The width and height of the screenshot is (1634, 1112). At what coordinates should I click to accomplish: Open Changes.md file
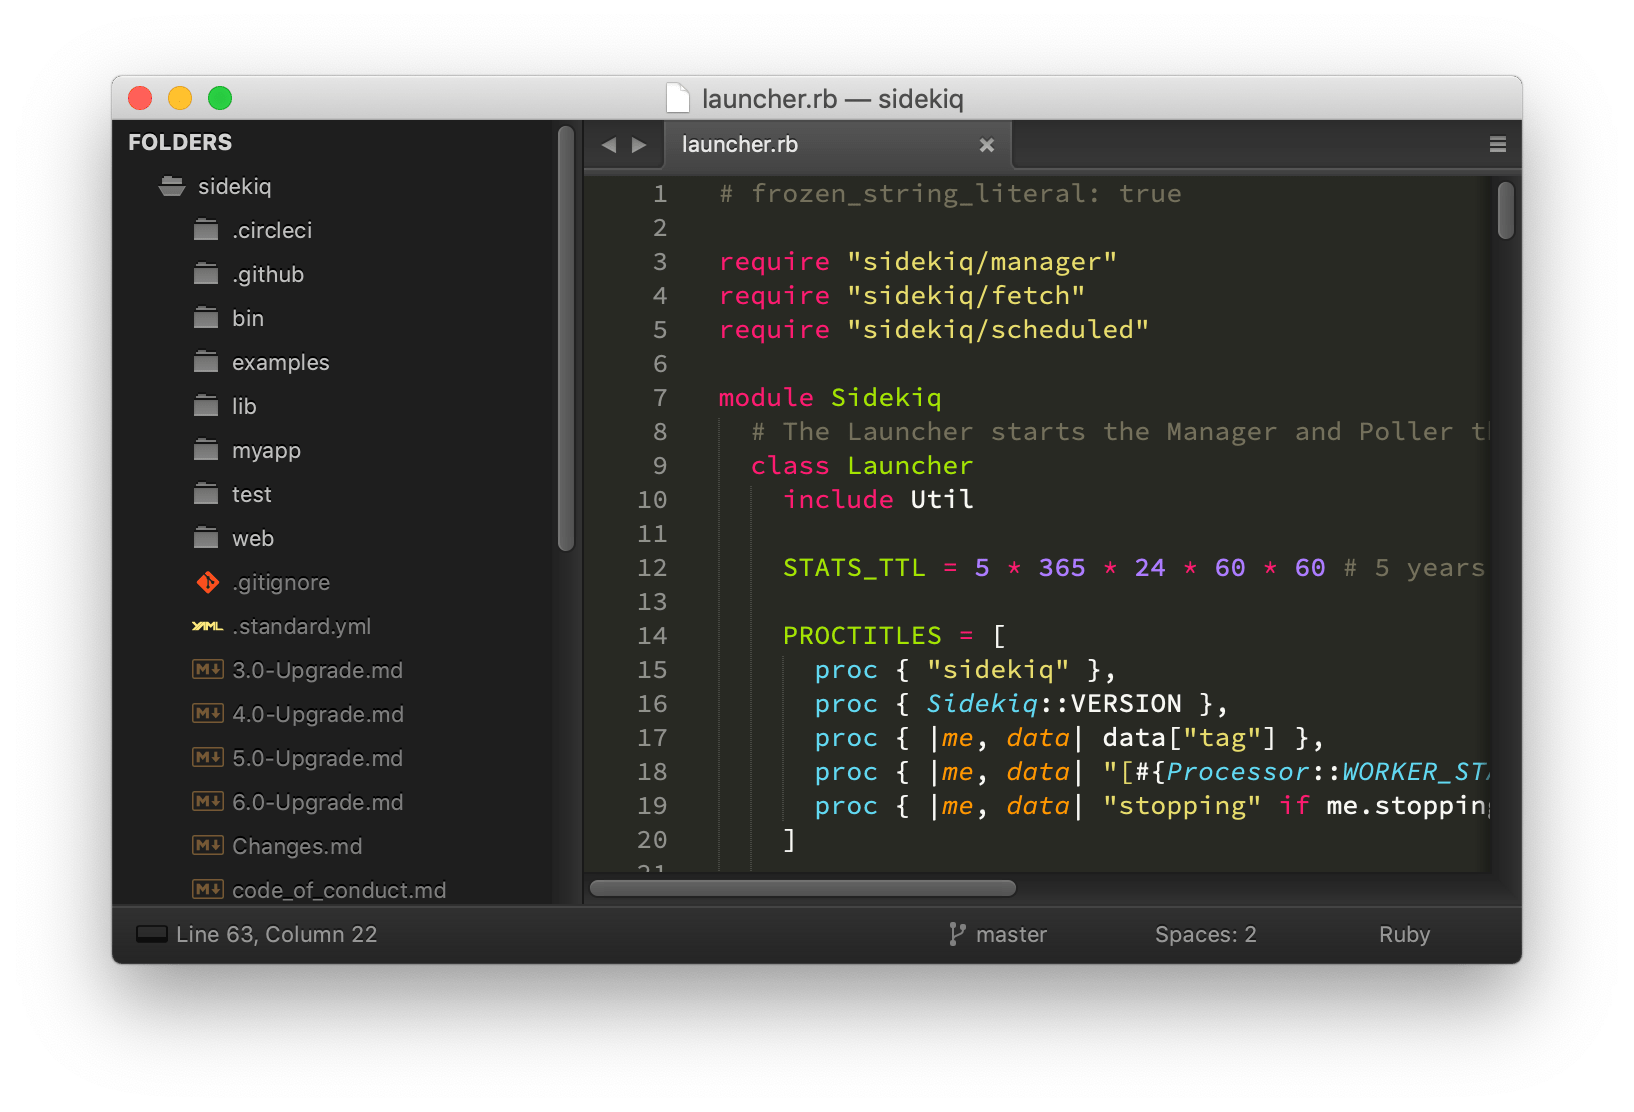click(297, 846)
